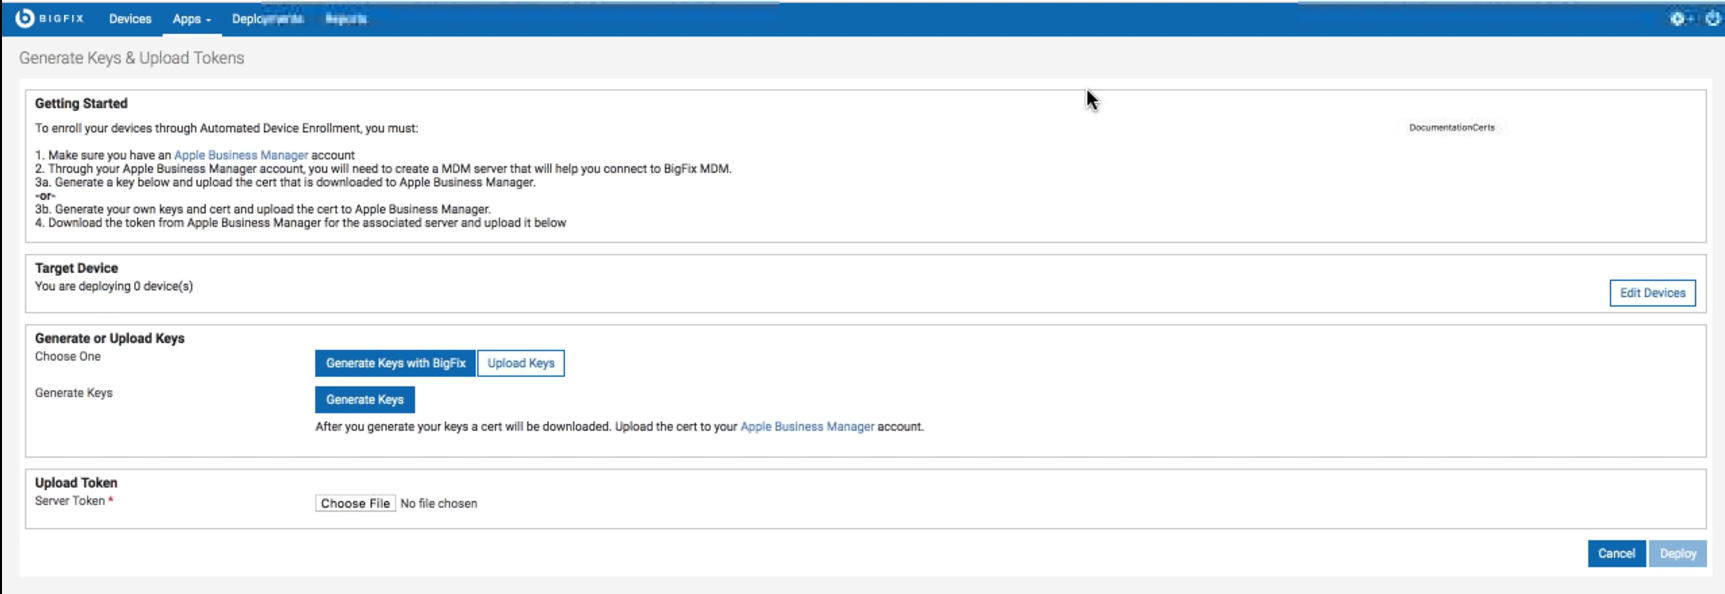Viewport: 1725px width, 594px height.
Task: Click Apple Business Manager link in step 1
Action: 241,155
